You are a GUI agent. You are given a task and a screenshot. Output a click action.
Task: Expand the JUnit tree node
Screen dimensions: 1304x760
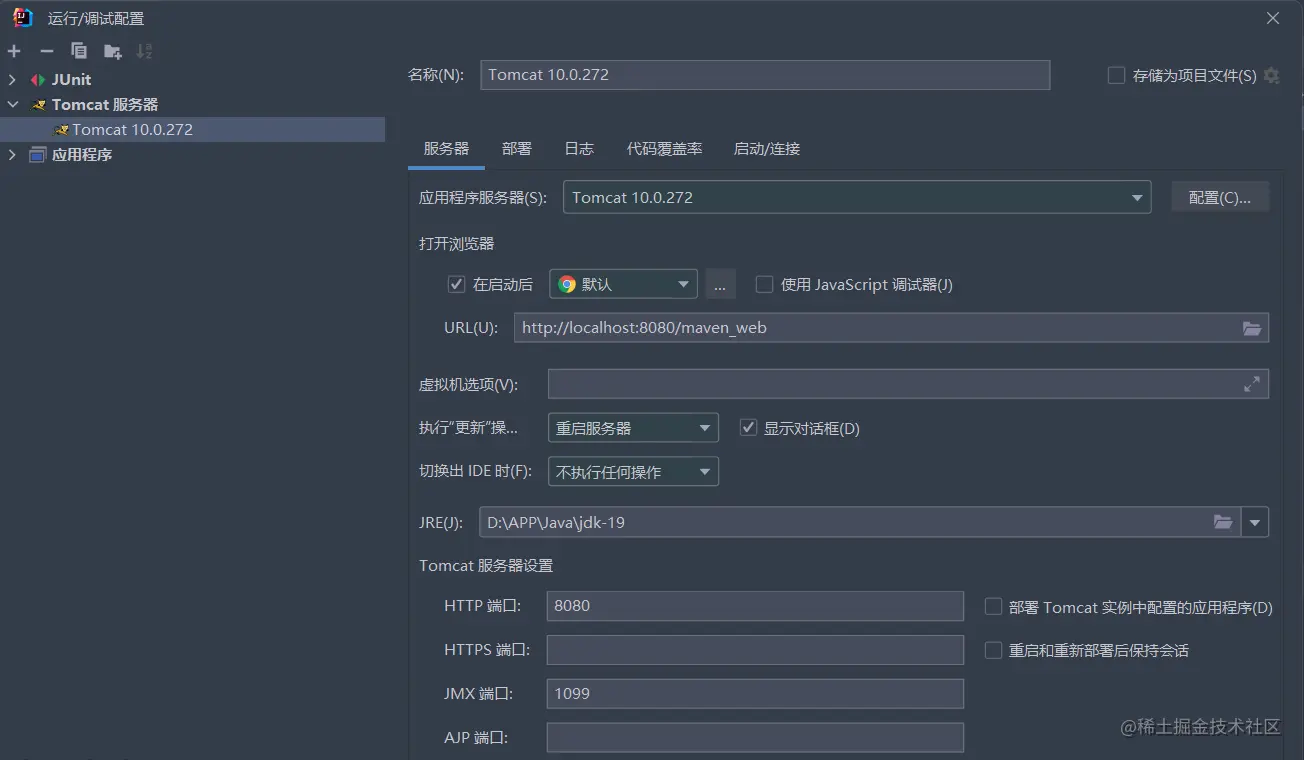tap(12, 80)
